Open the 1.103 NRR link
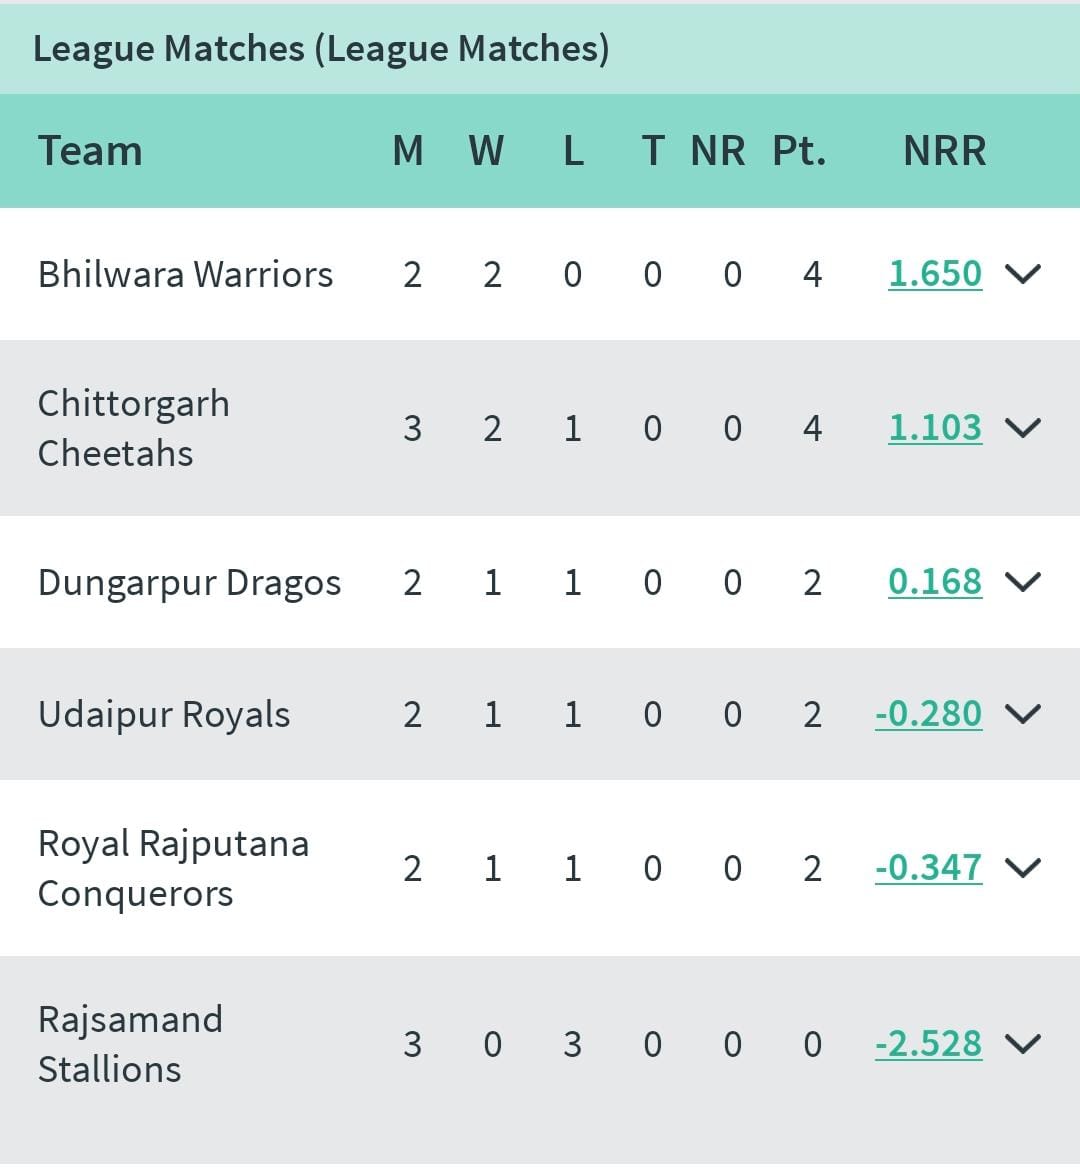1080x1168 pixels. pos(936,428)
